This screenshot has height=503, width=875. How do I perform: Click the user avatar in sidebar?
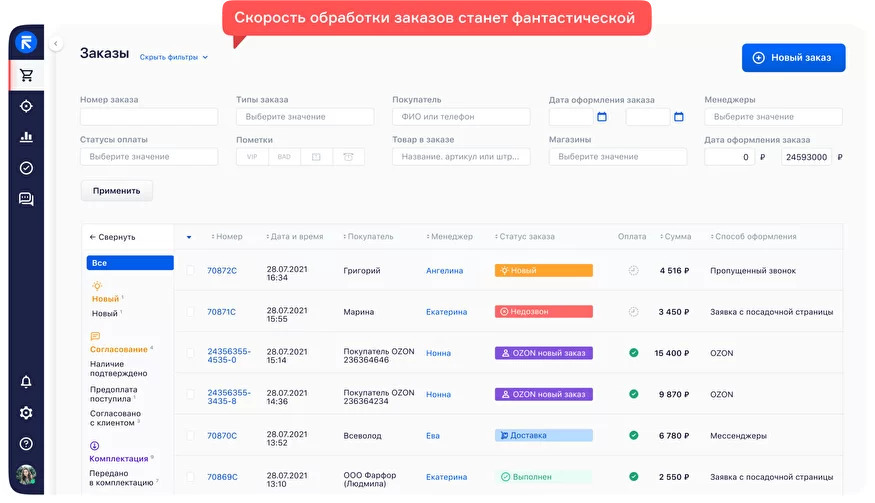pyautogui.click(x=26, y=475)
